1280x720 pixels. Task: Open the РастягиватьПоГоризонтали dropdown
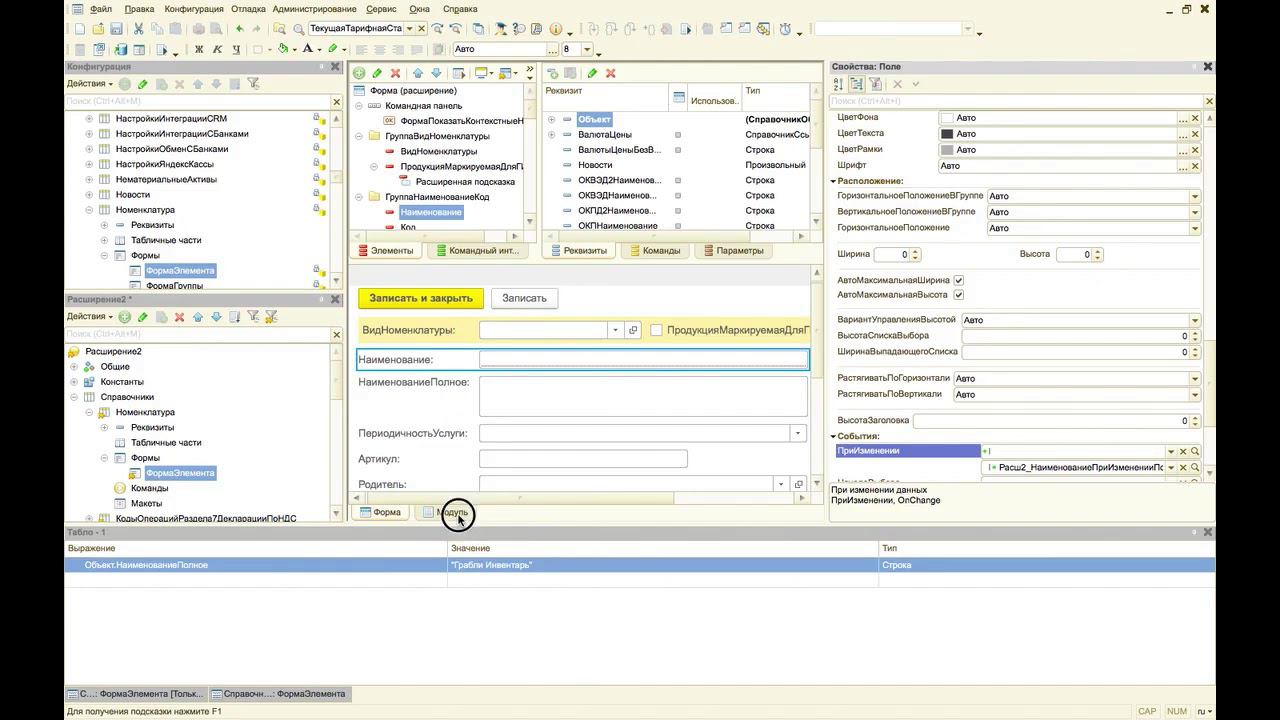pyautogui.click(x=1194, y=379)
